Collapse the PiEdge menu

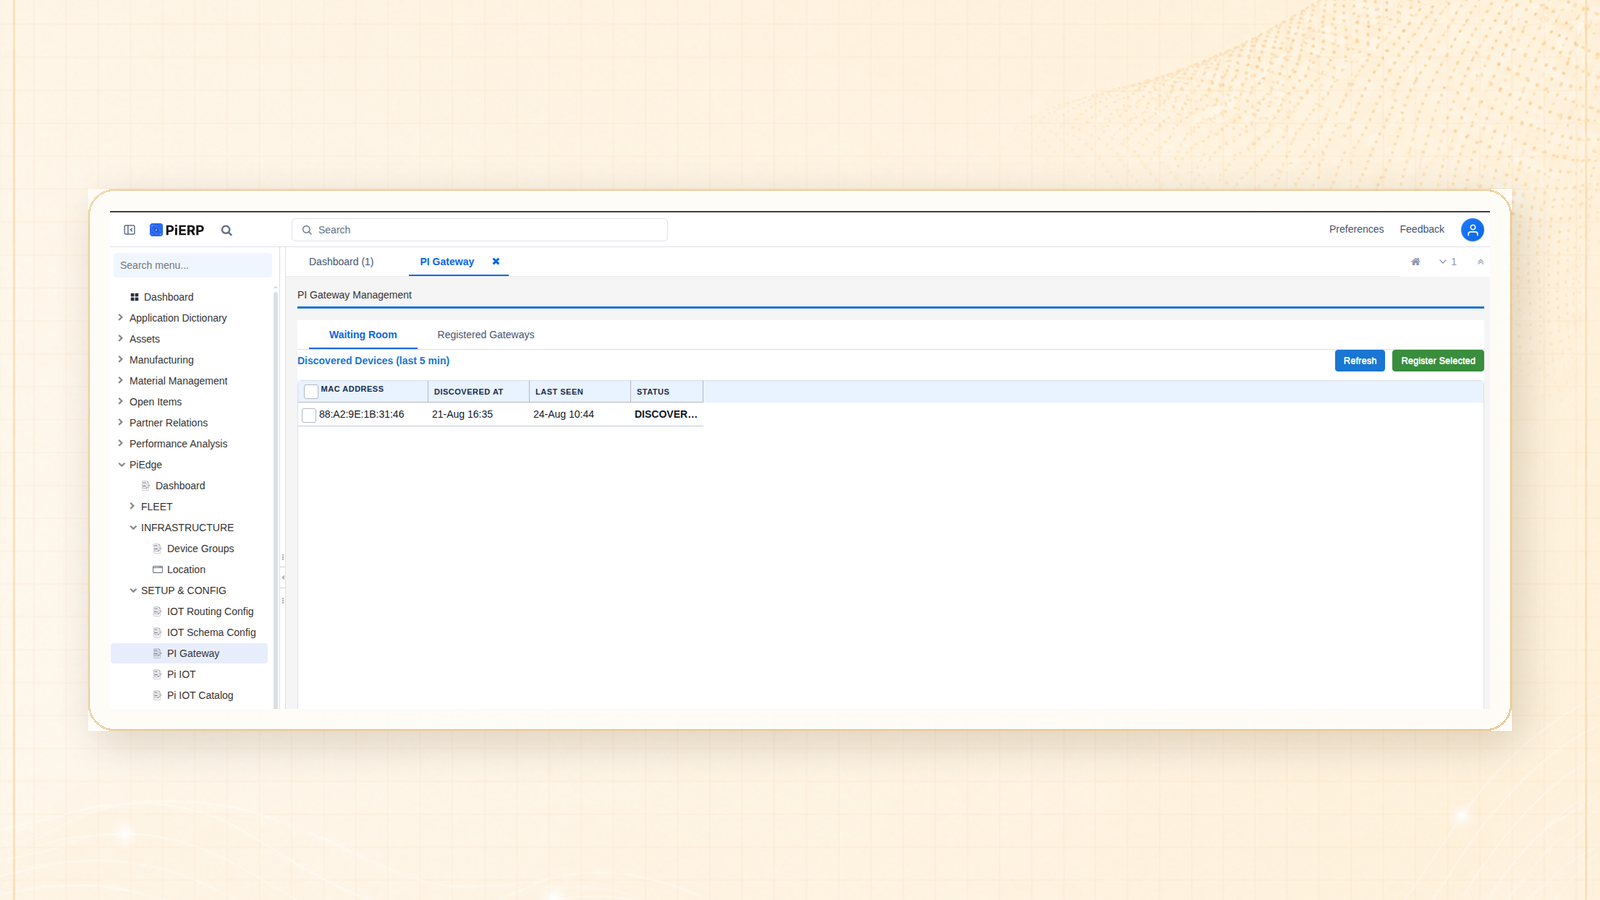coord(121,465)
